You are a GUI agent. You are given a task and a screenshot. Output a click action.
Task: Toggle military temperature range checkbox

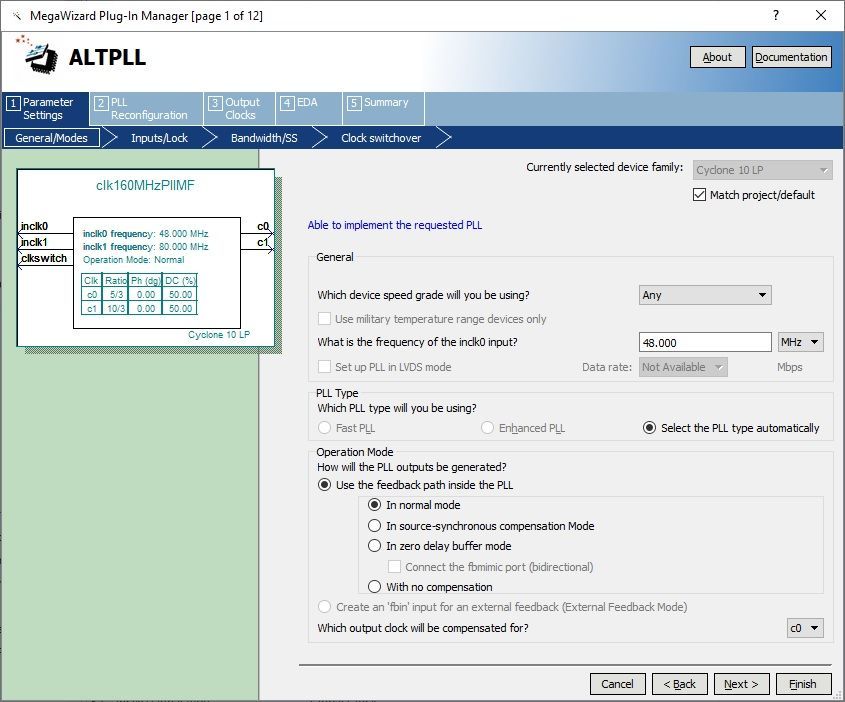[x=324, y=319]
